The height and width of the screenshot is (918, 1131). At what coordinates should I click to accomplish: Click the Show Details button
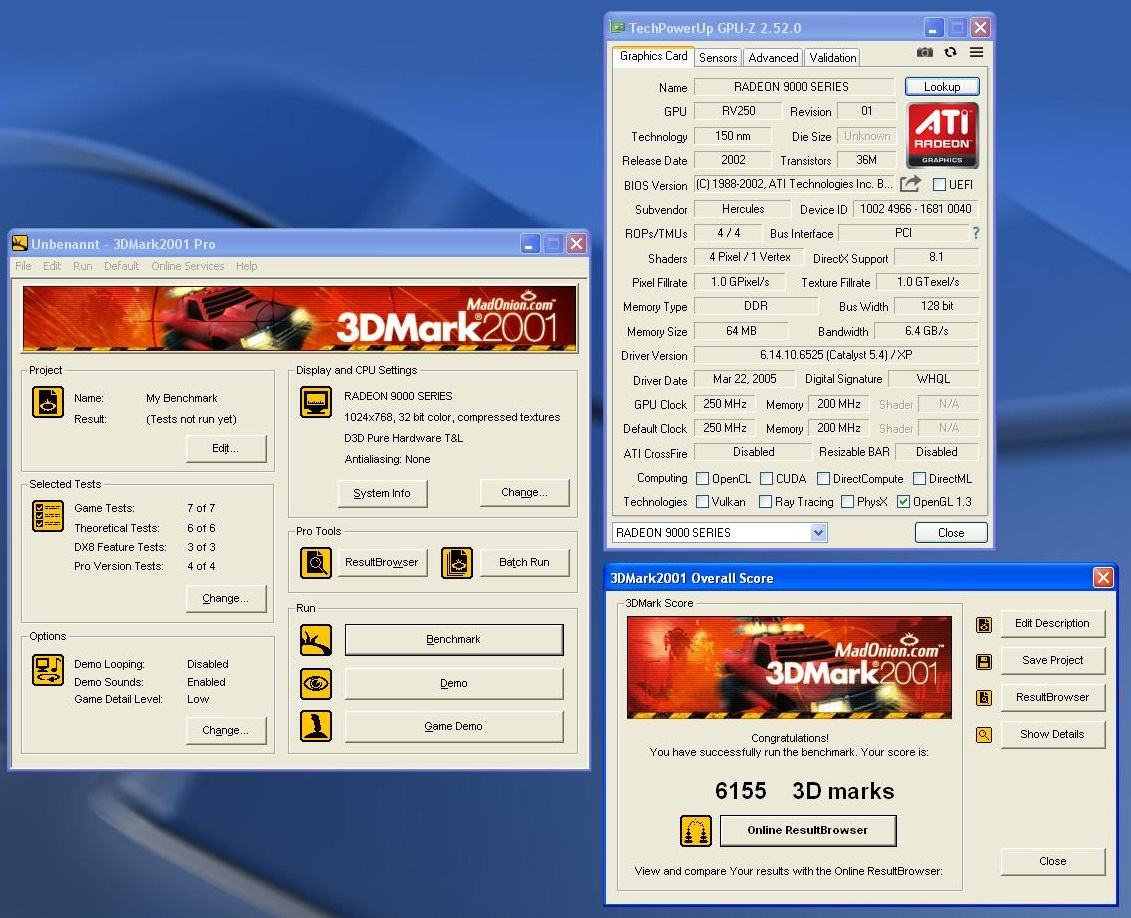(1052, 734)
